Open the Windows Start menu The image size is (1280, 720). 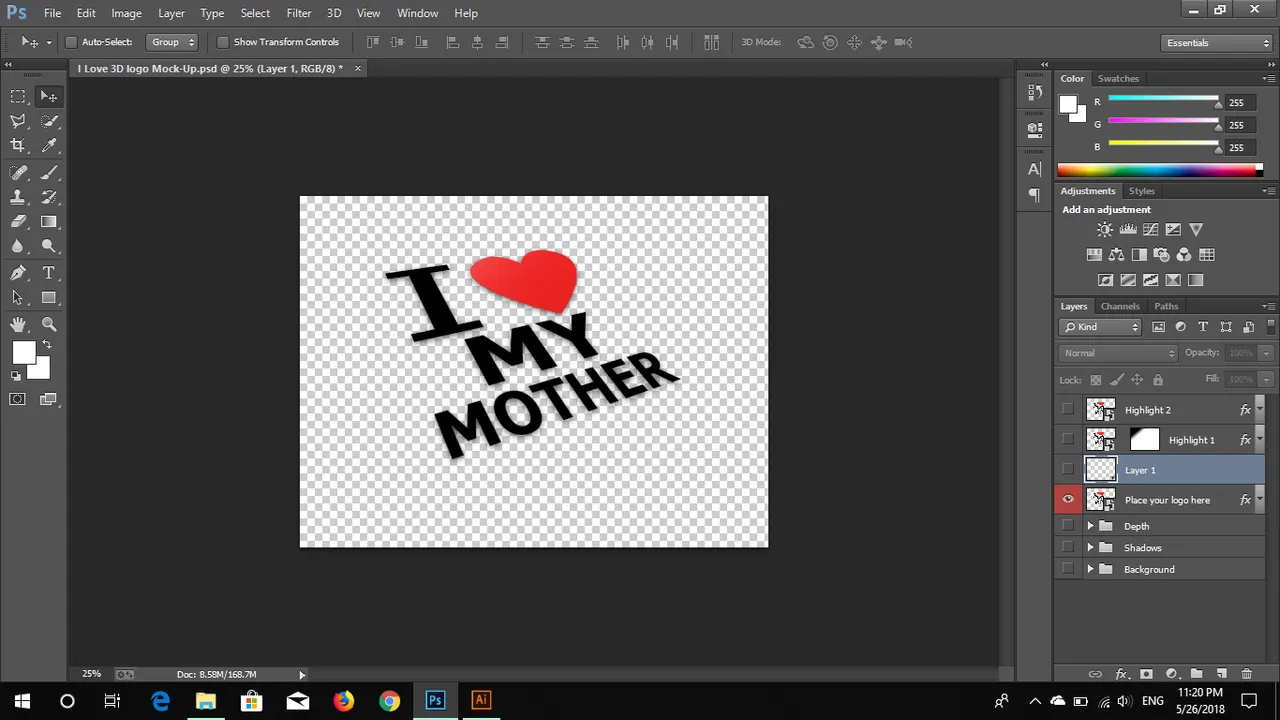click(22, 700)
